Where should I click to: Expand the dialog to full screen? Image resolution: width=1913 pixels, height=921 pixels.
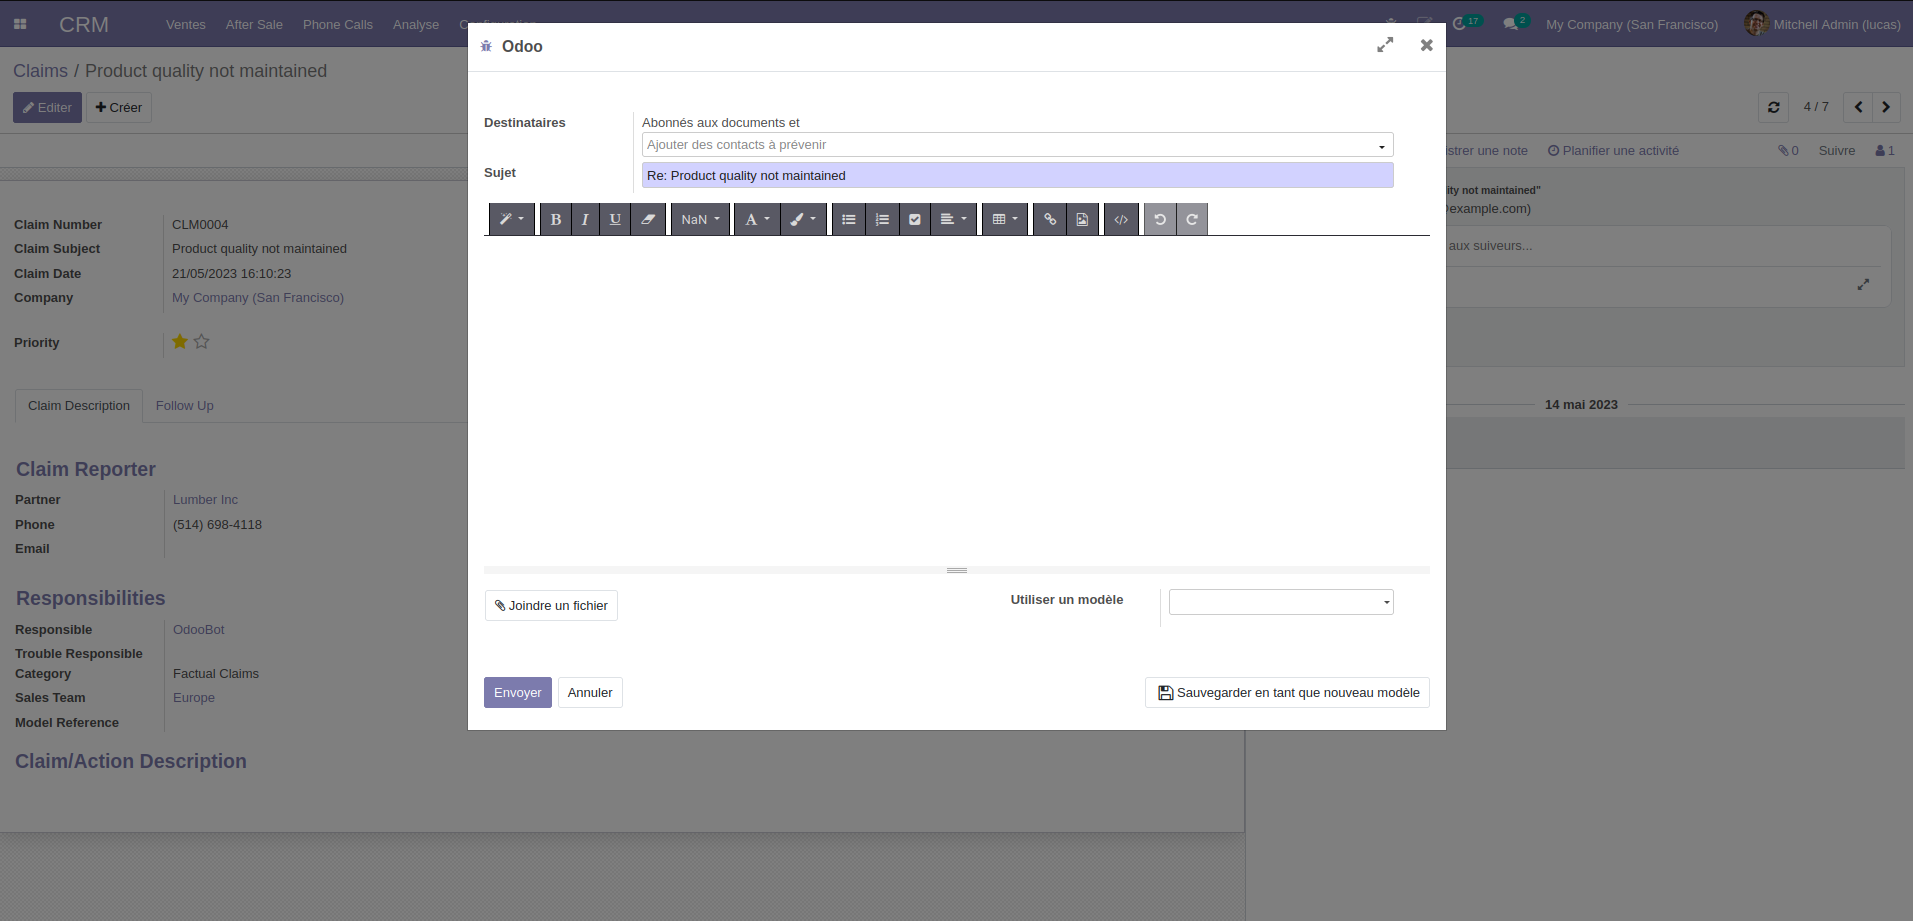tap(1385, 45)
